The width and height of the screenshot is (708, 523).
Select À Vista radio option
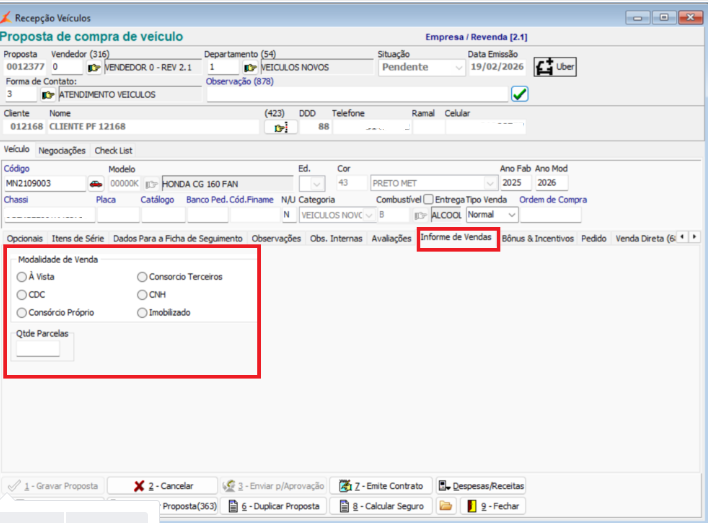(x=21, y=277)
